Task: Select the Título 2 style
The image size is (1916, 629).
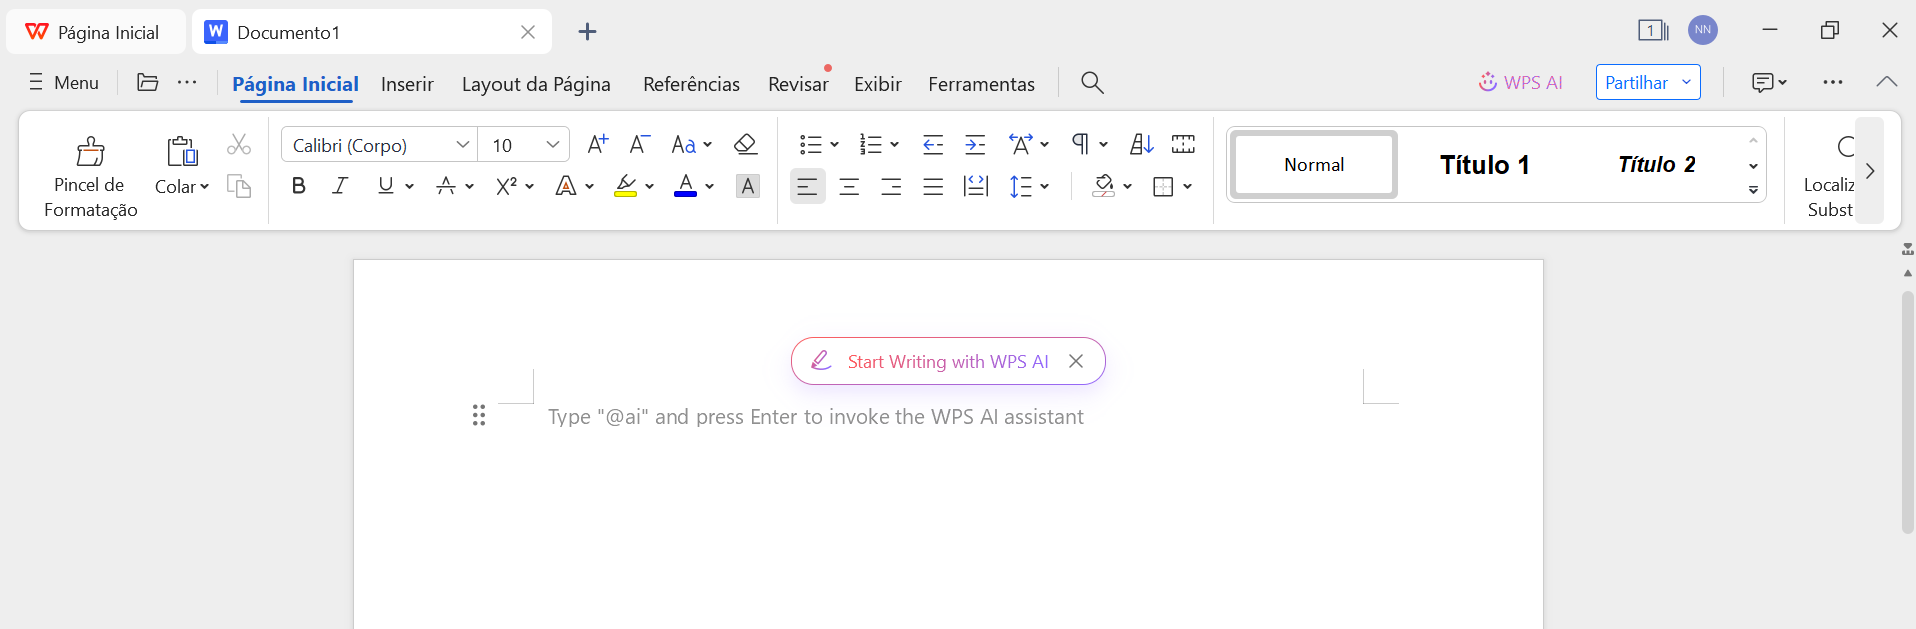Action: point(1657,165)
